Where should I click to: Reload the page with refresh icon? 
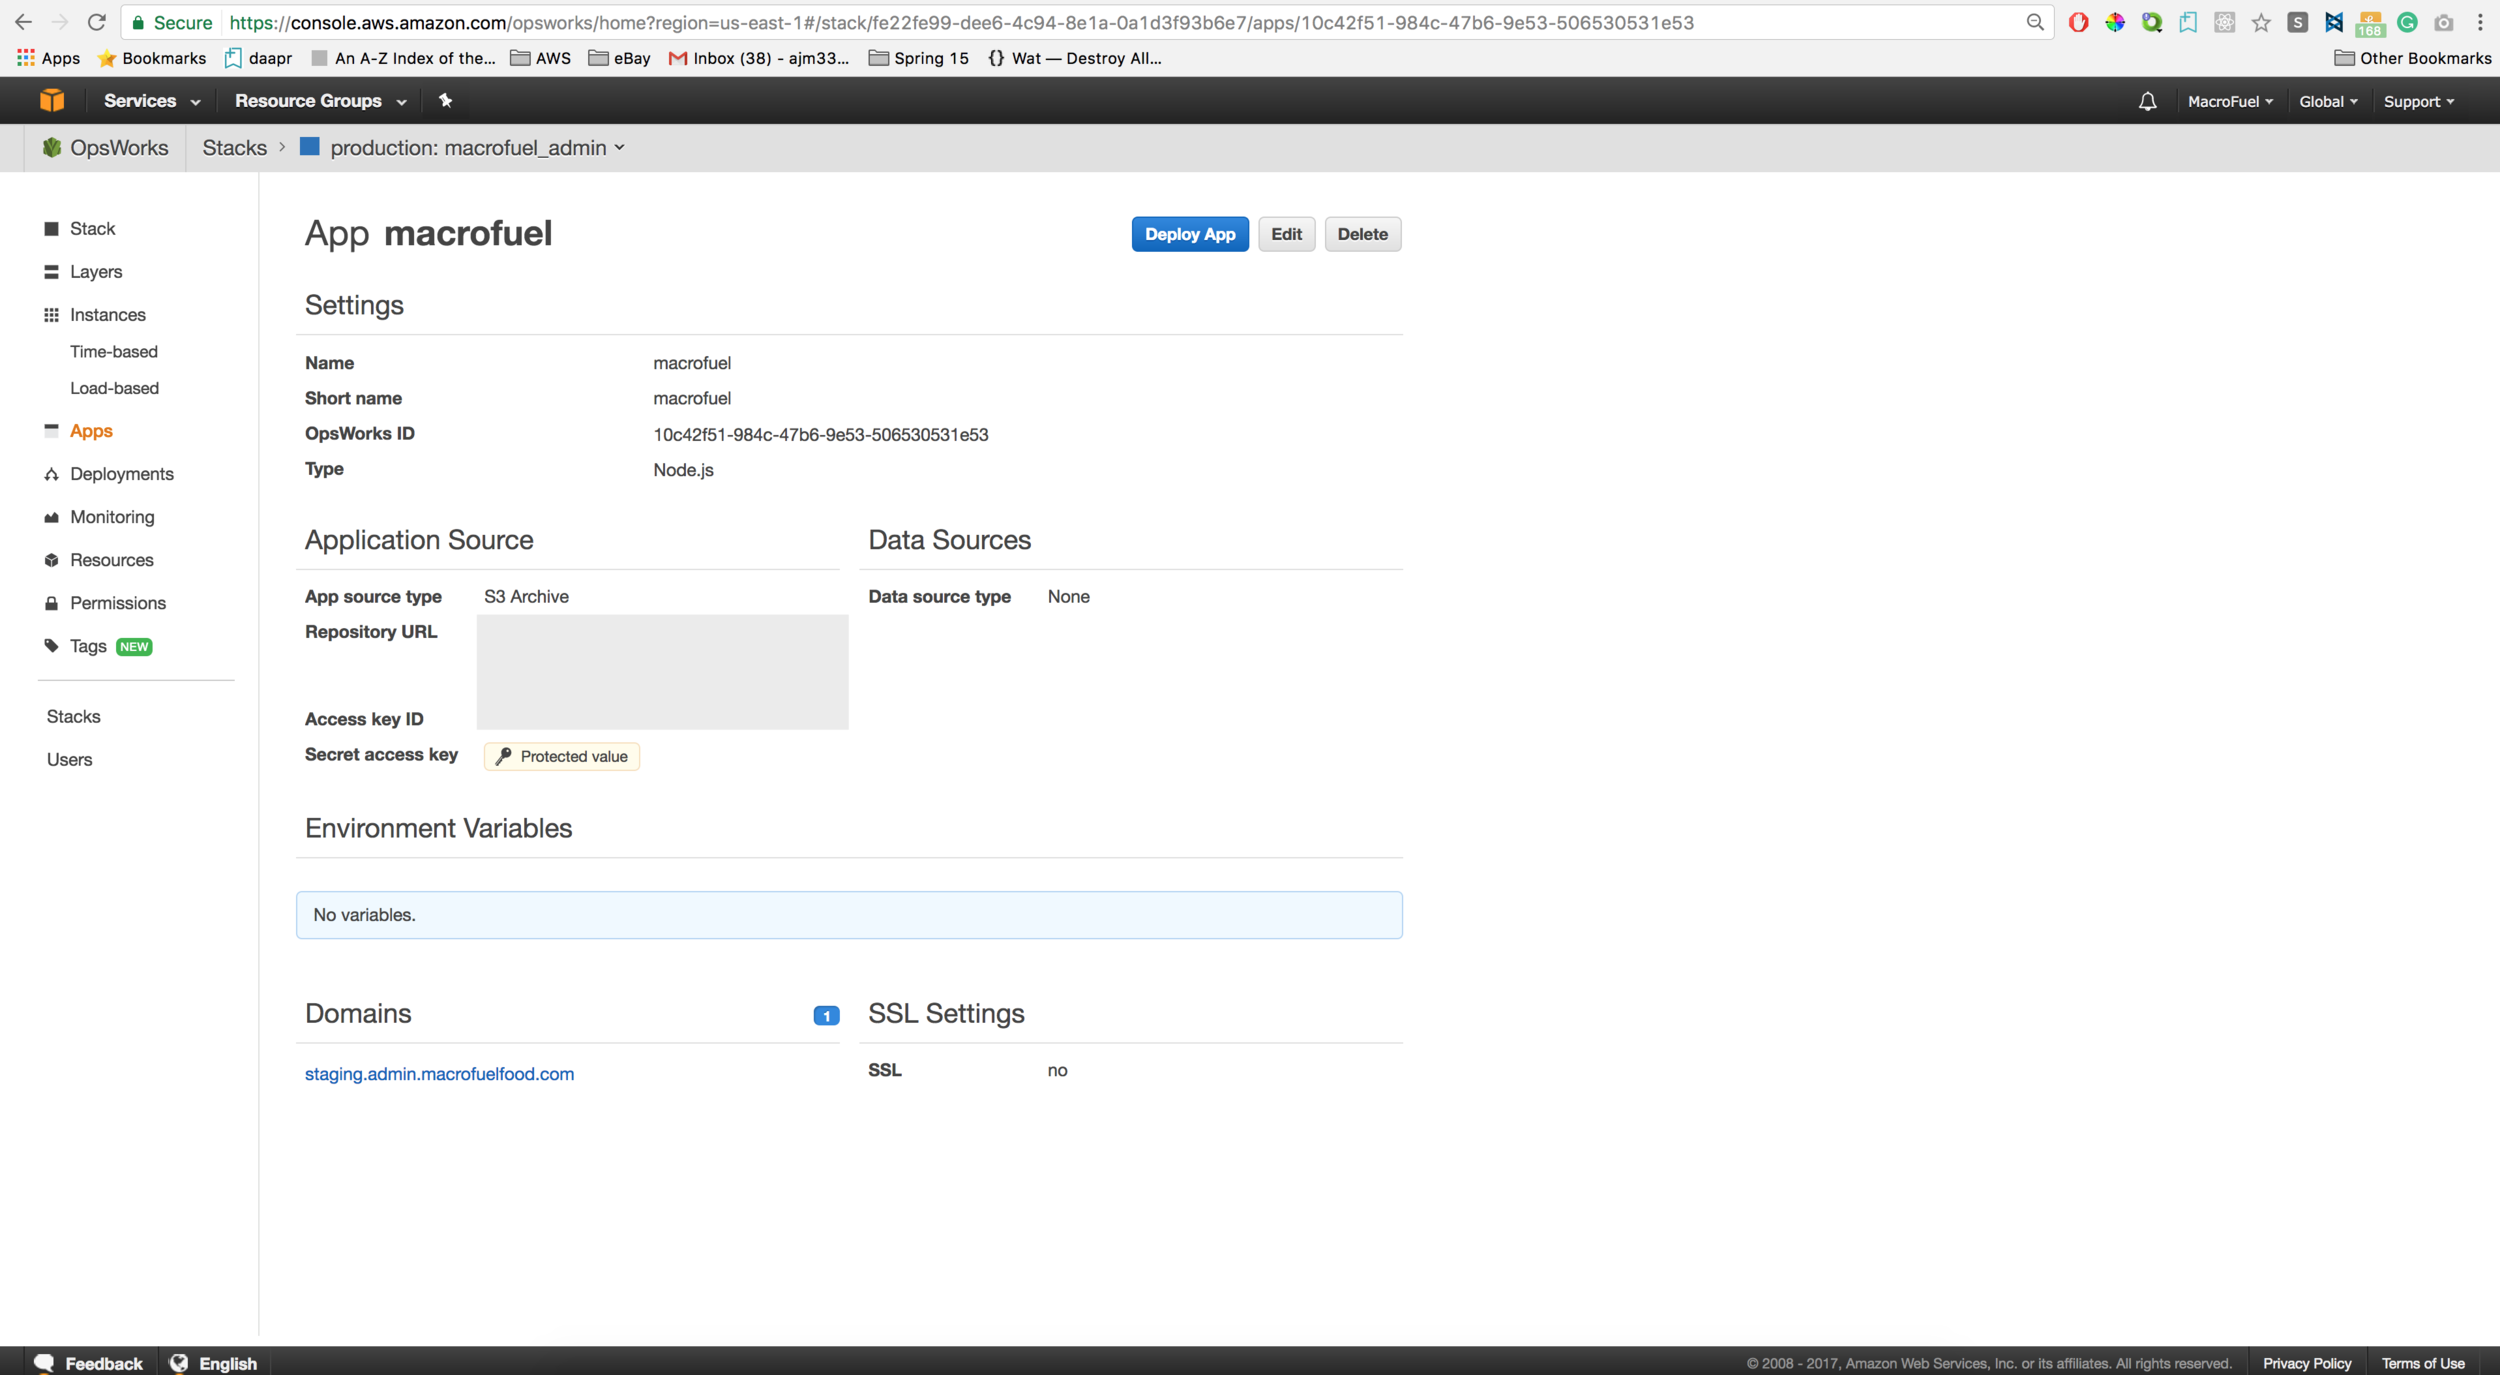click(96, 22)
